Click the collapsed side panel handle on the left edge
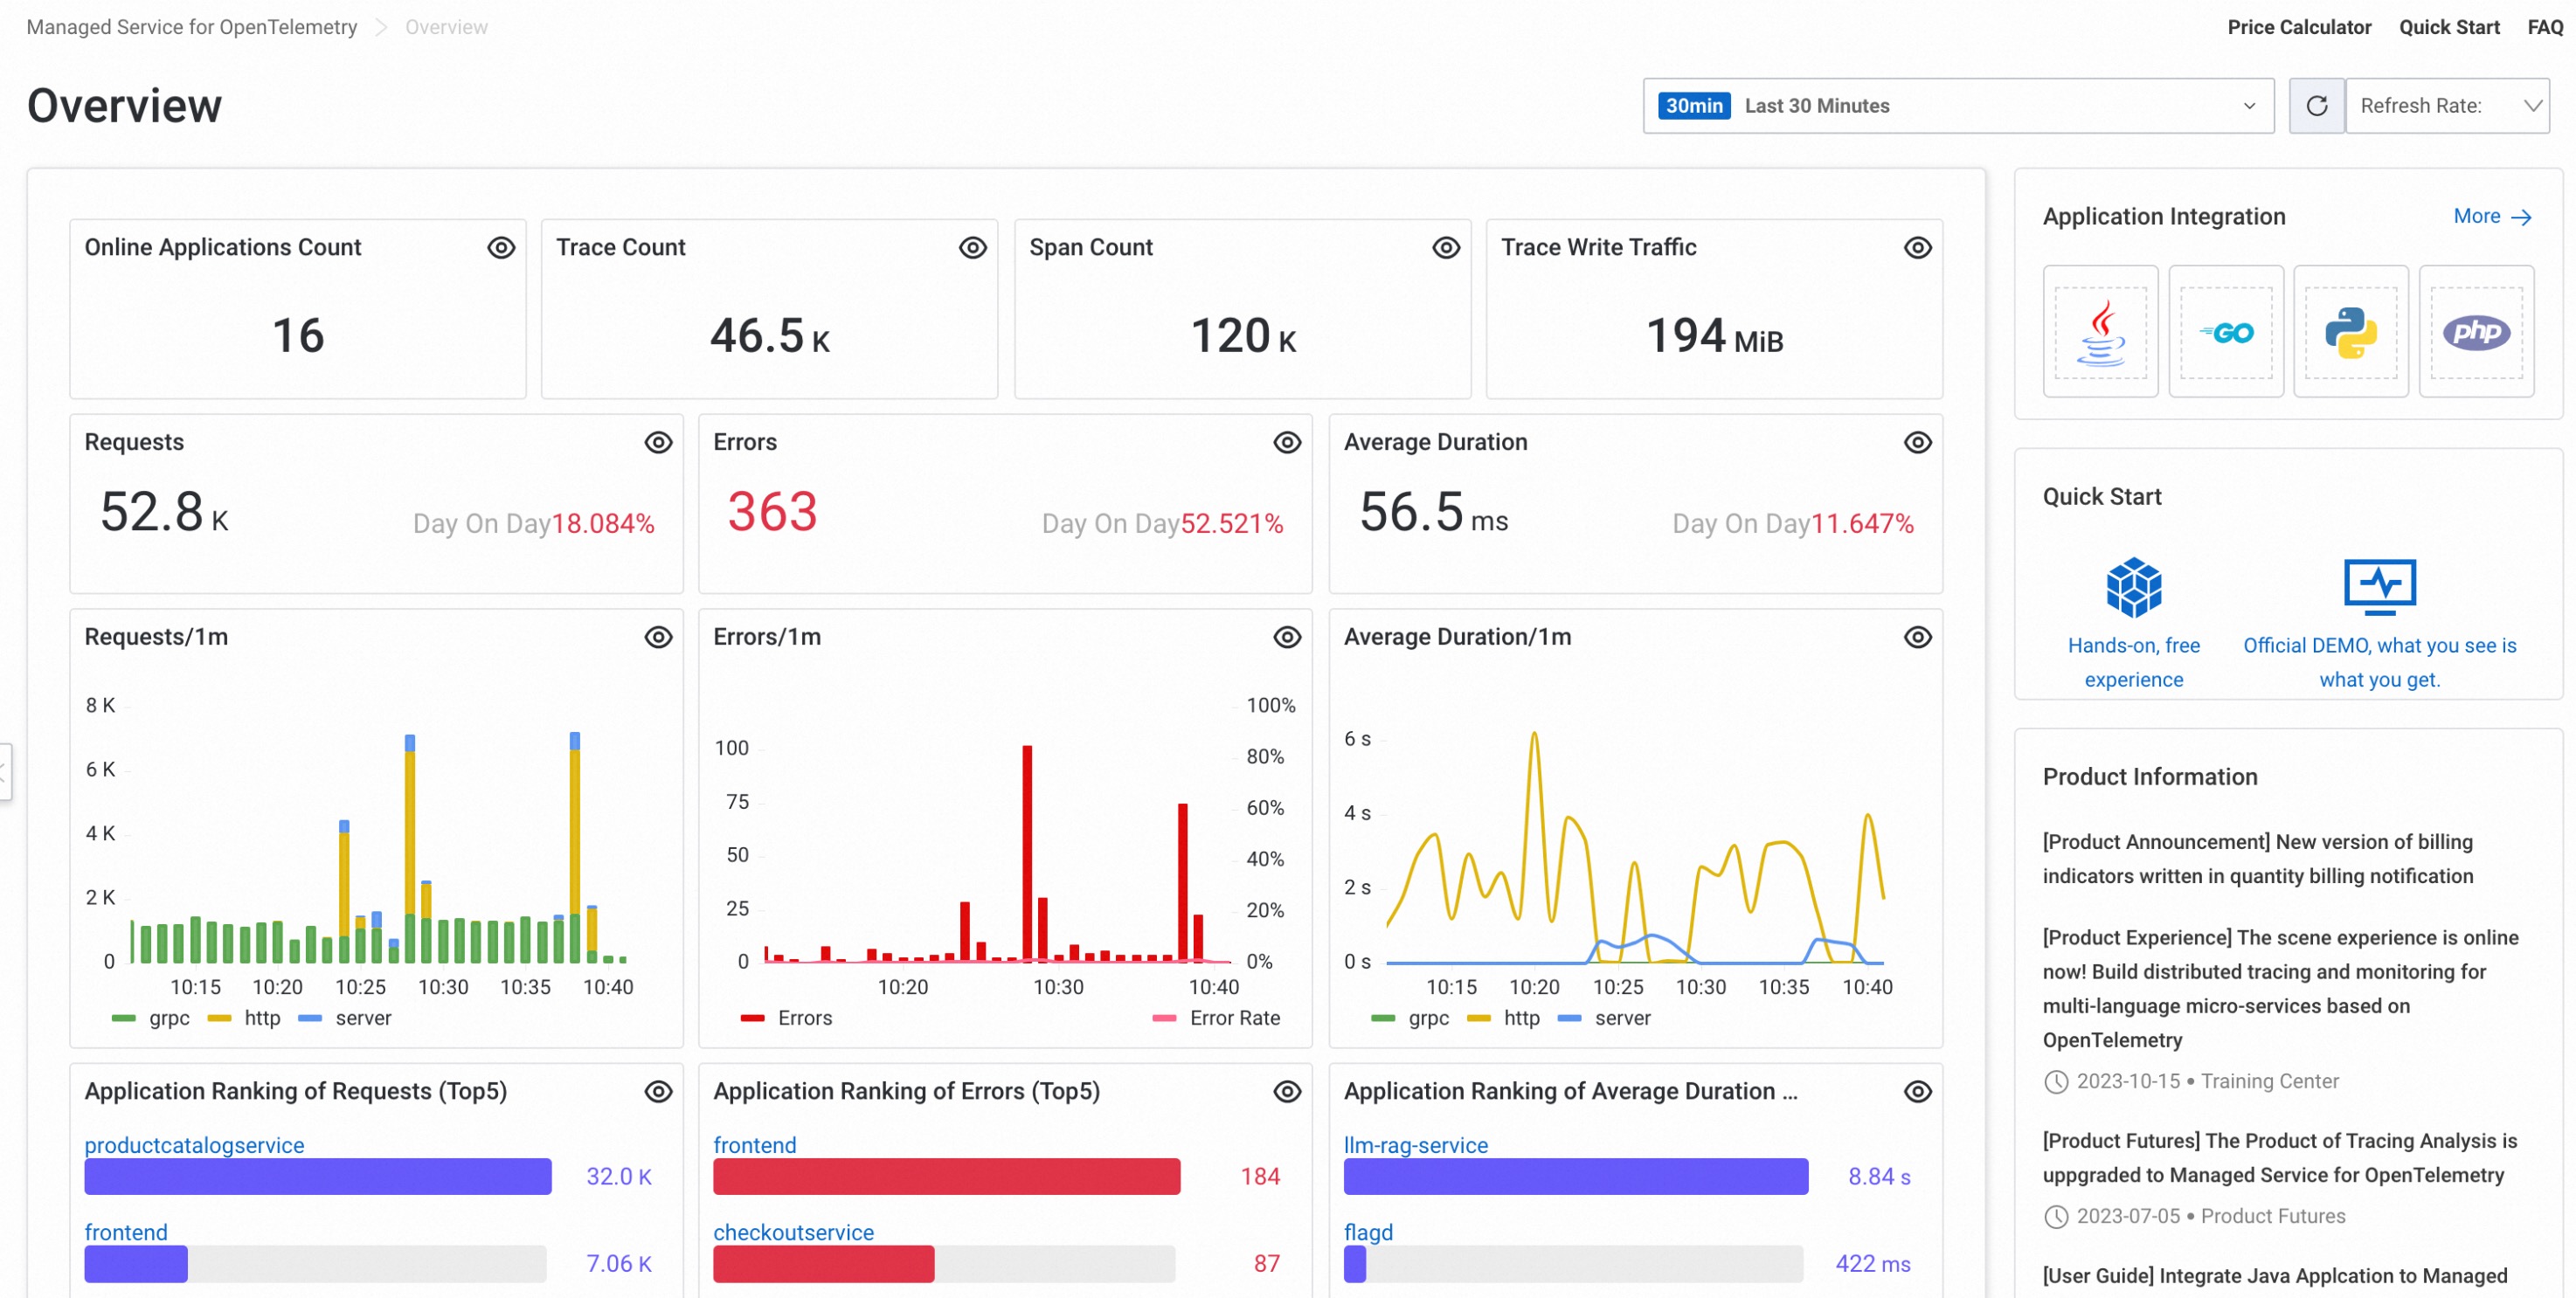Screen dimensions: 2576x1298 (x=4, y=771)
